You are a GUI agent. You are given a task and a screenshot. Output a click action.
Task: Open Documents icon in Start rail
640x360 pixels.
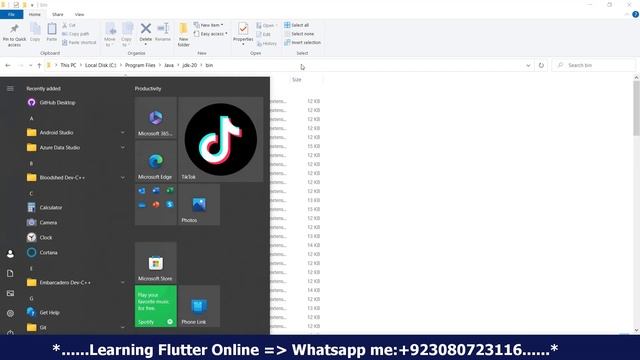pyautogui.click(x=10, y=273)
